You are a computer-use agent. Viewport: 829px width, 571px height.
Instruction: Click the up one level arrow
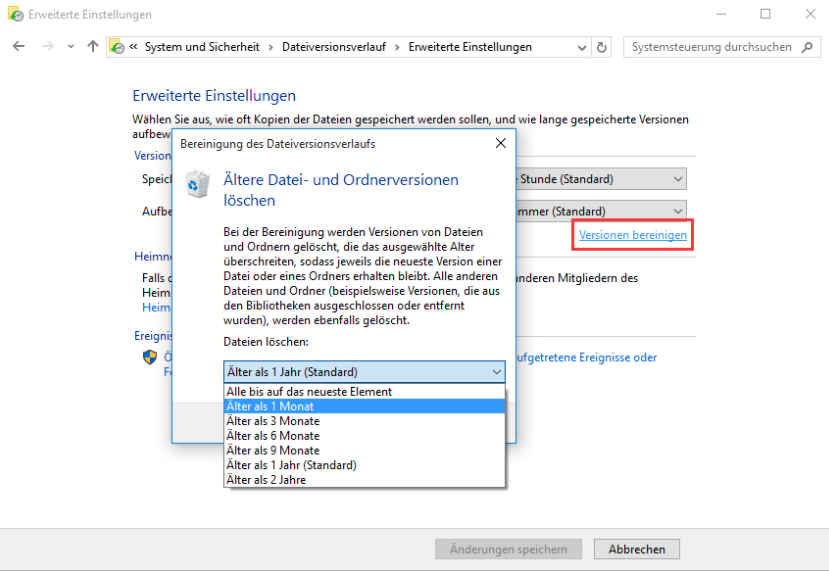pyautogui.click(x=93, y=47)
